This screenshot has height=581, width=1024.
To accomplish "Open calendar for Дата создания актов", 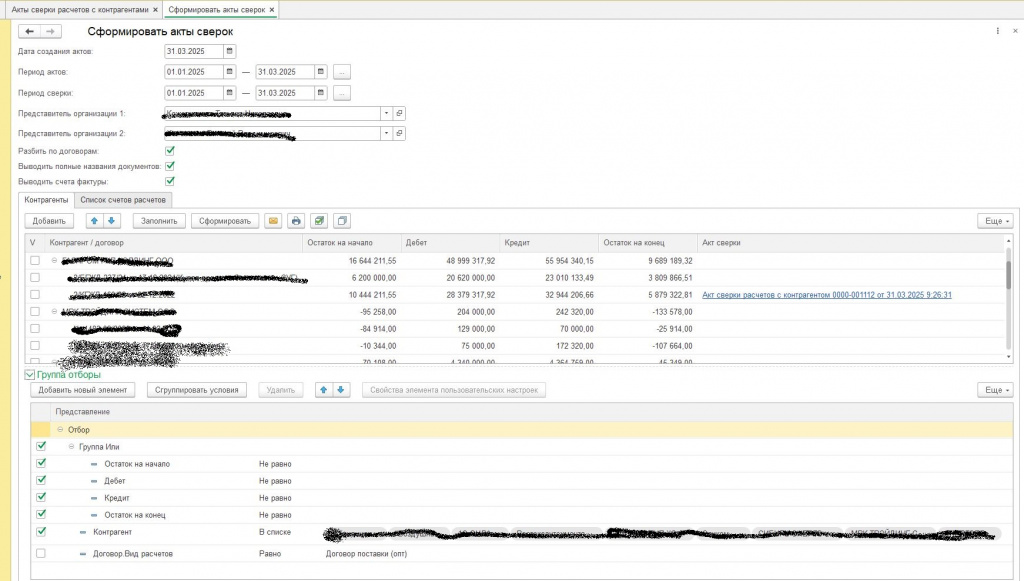I will click(229, 51).
